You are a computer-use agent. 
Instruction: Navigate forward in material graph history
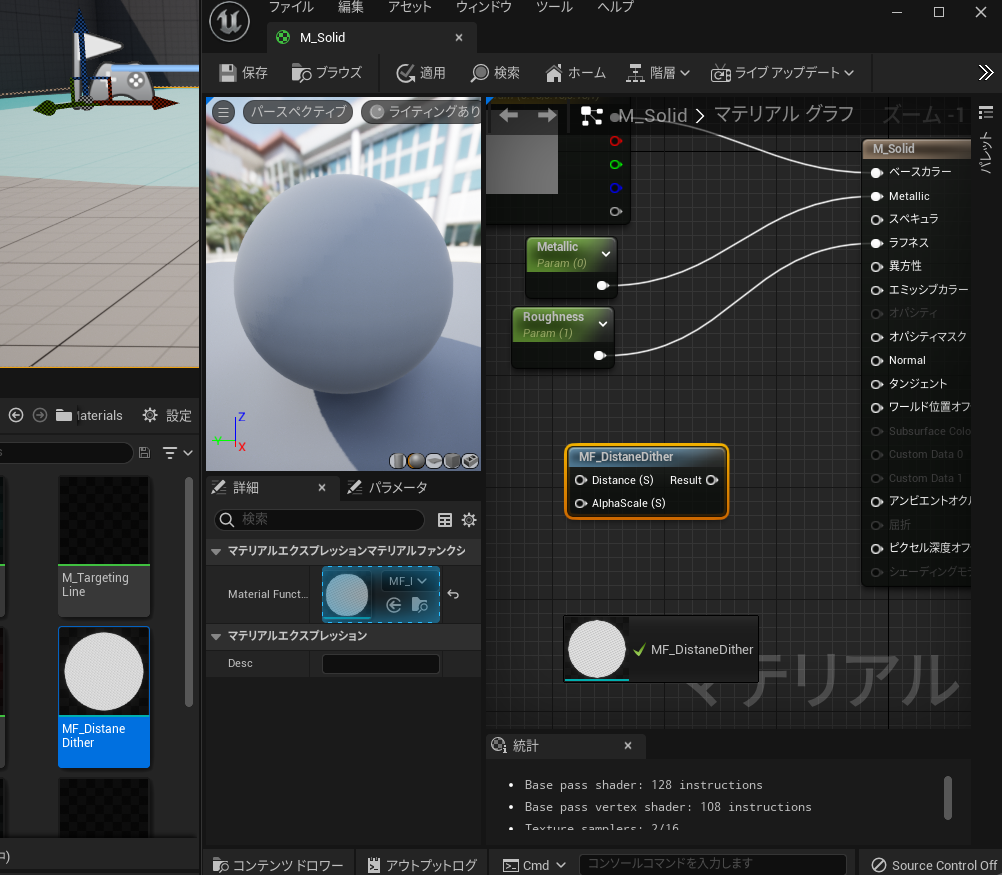tap(547, 115)
